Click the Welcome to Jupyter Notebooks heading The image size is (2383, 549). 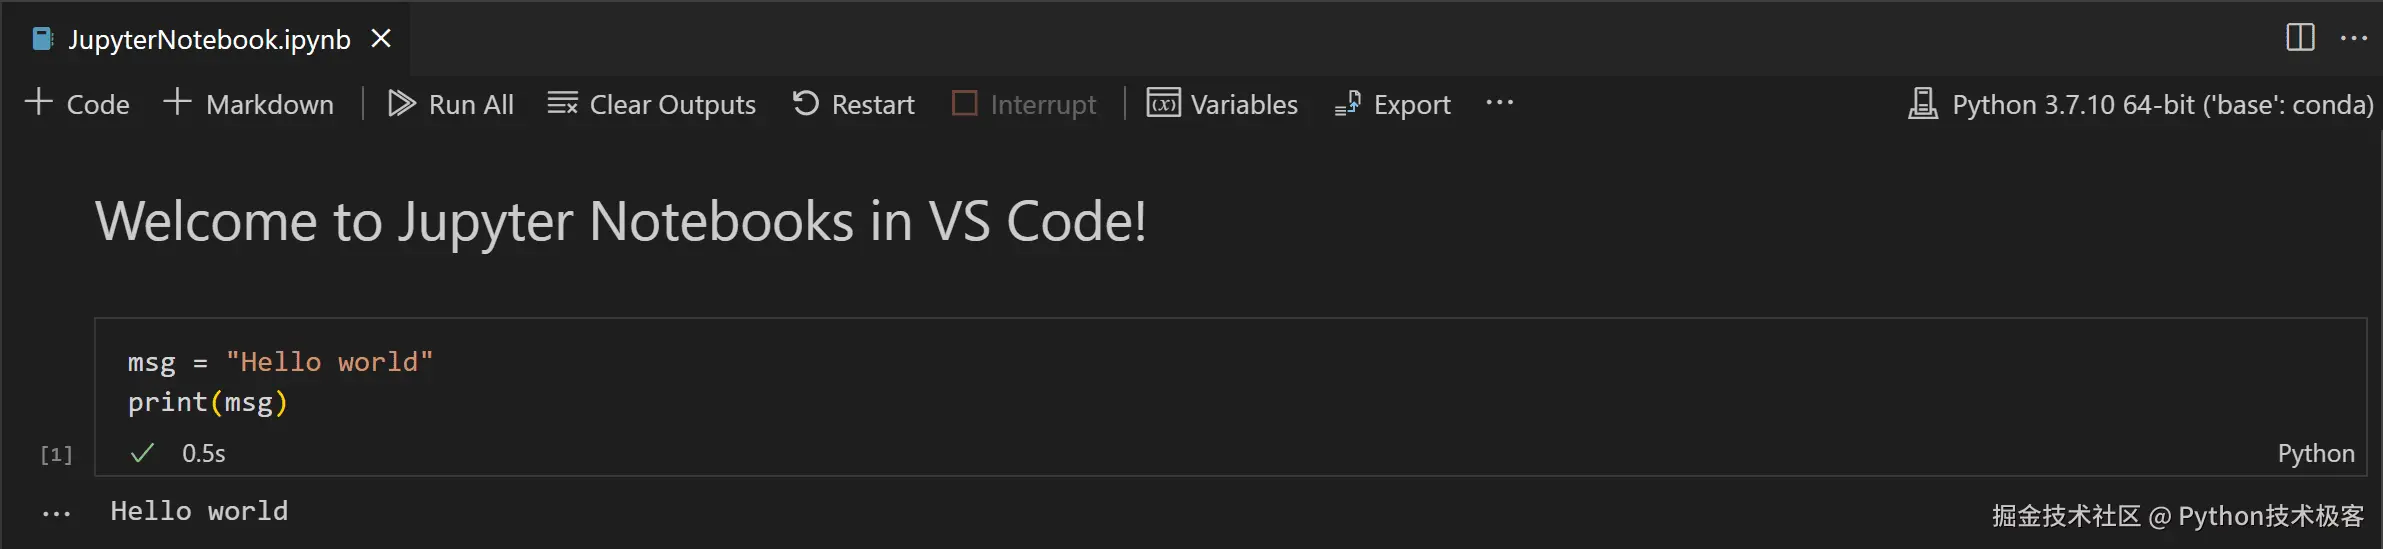[620, 221]
